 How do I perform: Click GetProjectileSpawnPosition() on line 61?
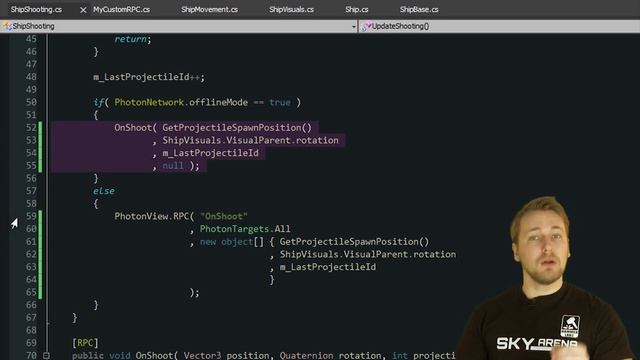(x=354, y=241)
